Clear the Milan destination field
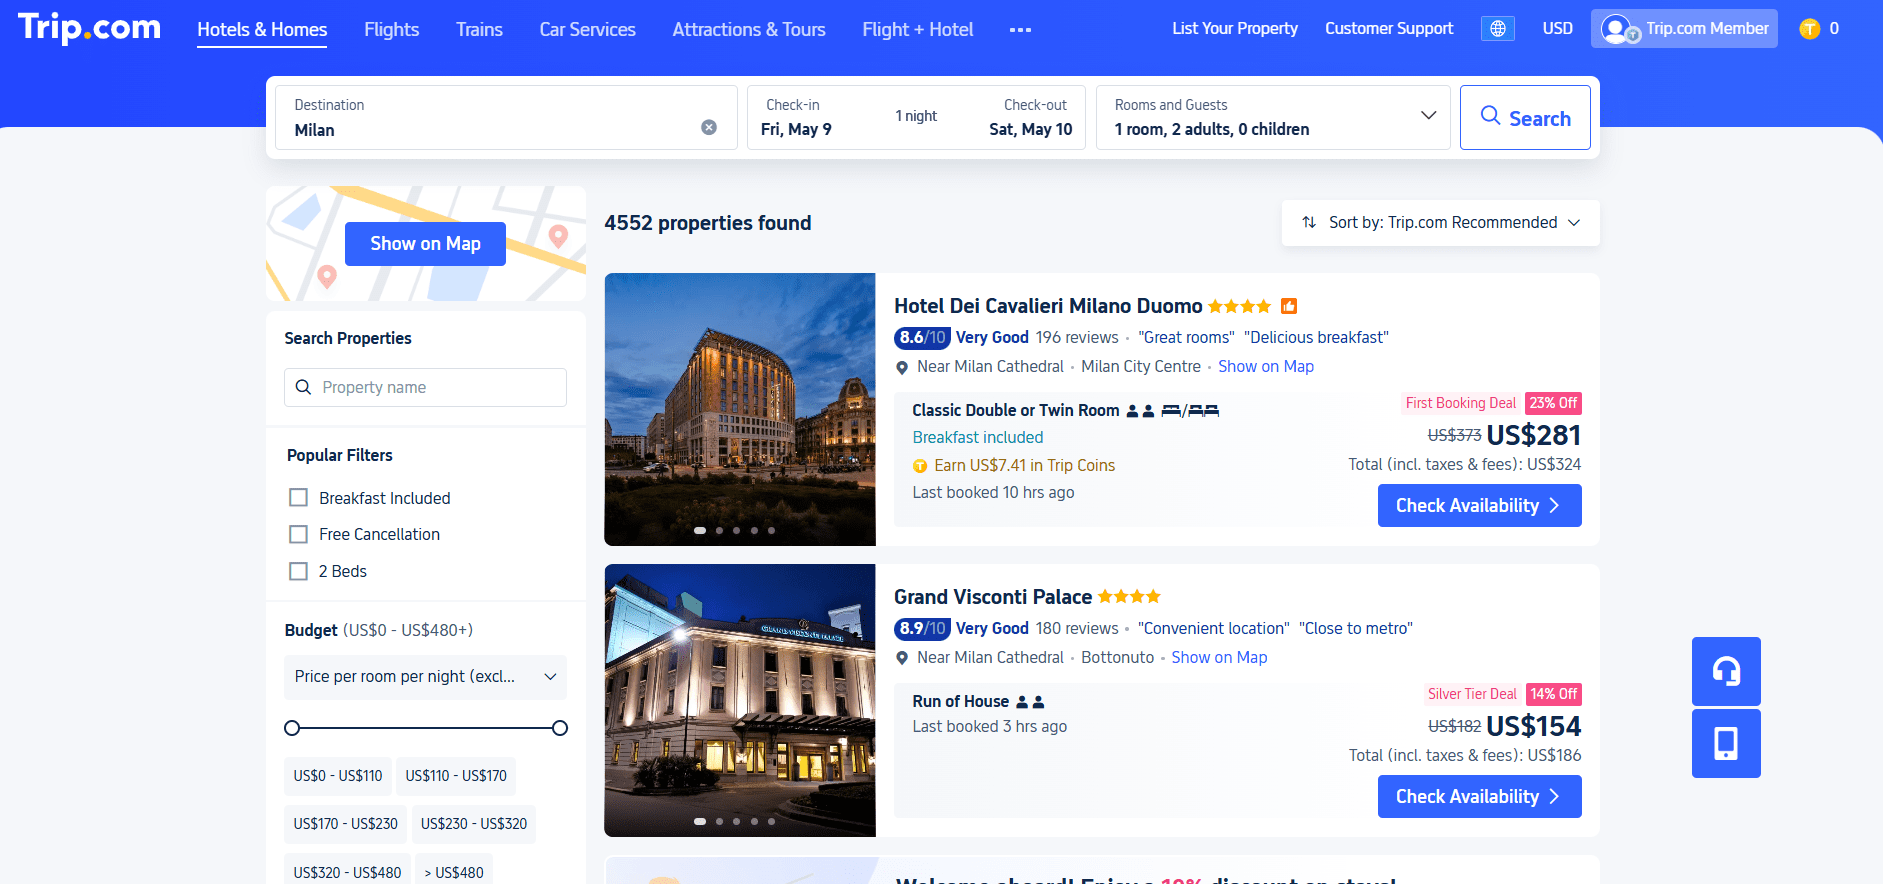 click(709, 127)
